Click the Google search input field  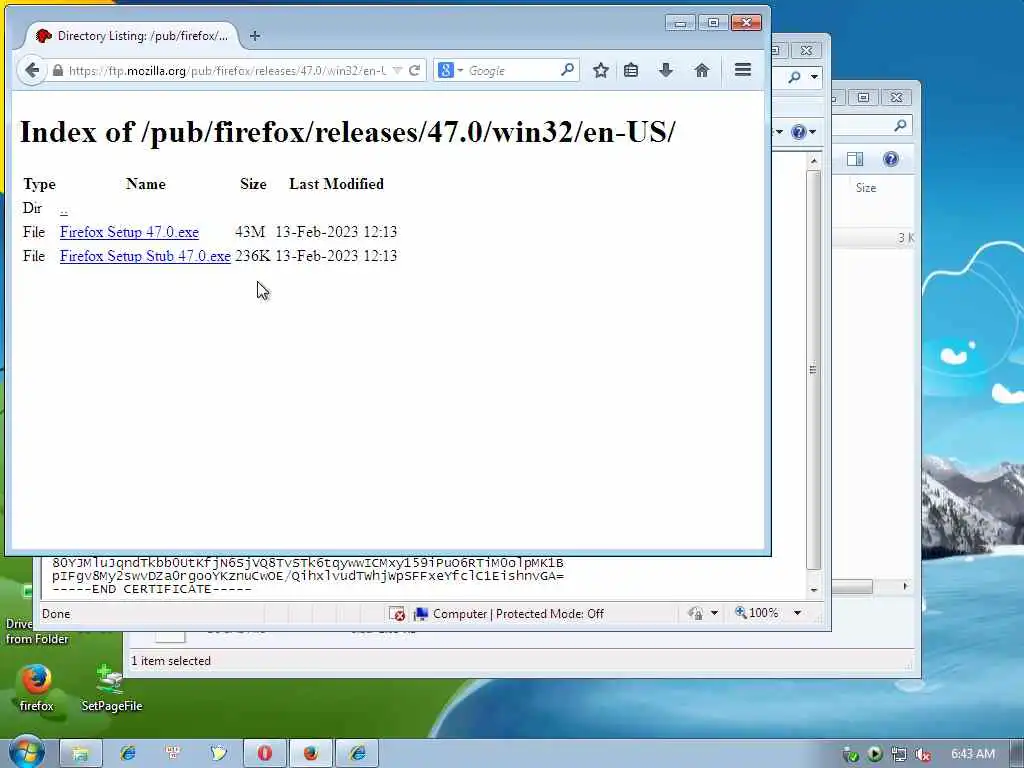(512, 71)
